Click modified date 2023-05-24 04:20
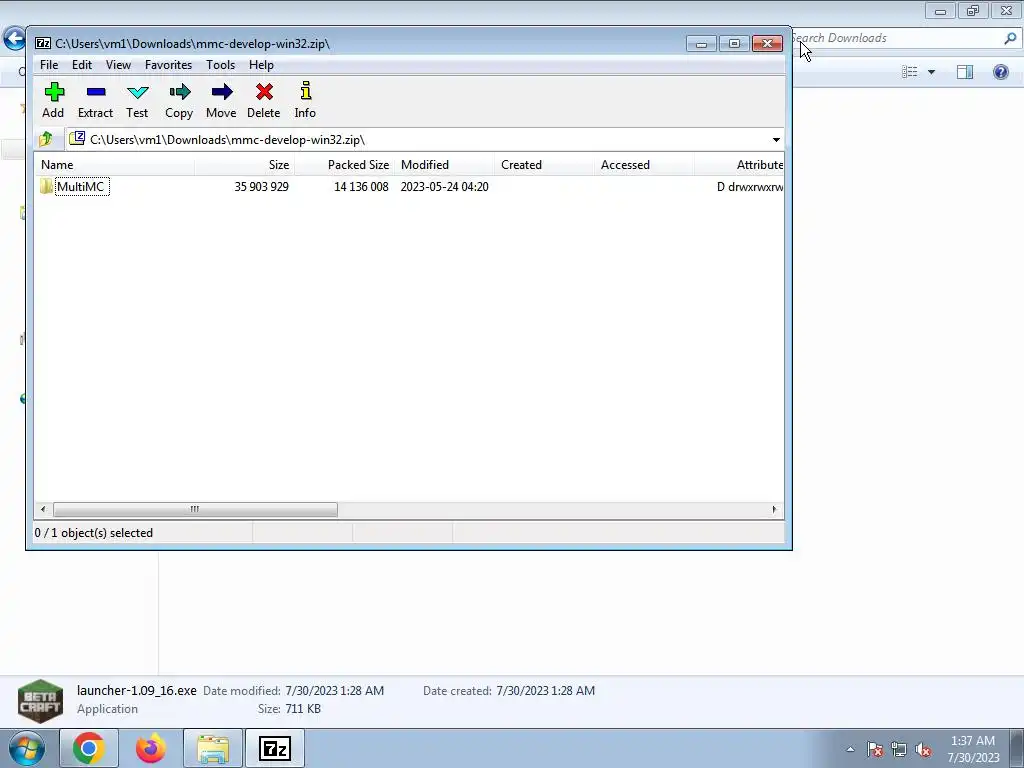The height and width of the screenshot is (768, 1024). pos(444,187)
